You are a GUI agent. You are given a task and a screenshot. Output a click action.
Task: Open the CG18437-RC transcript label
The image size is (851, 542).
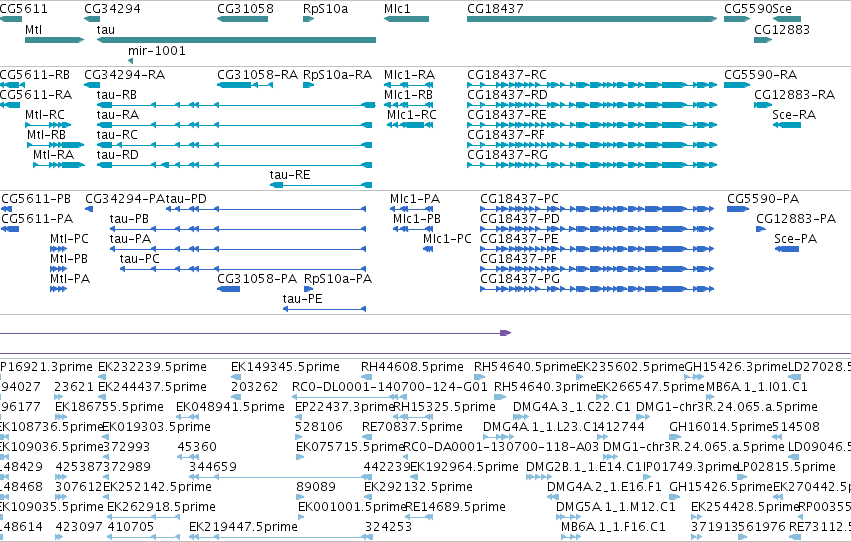pyautogui.click(x=507, y=74)
